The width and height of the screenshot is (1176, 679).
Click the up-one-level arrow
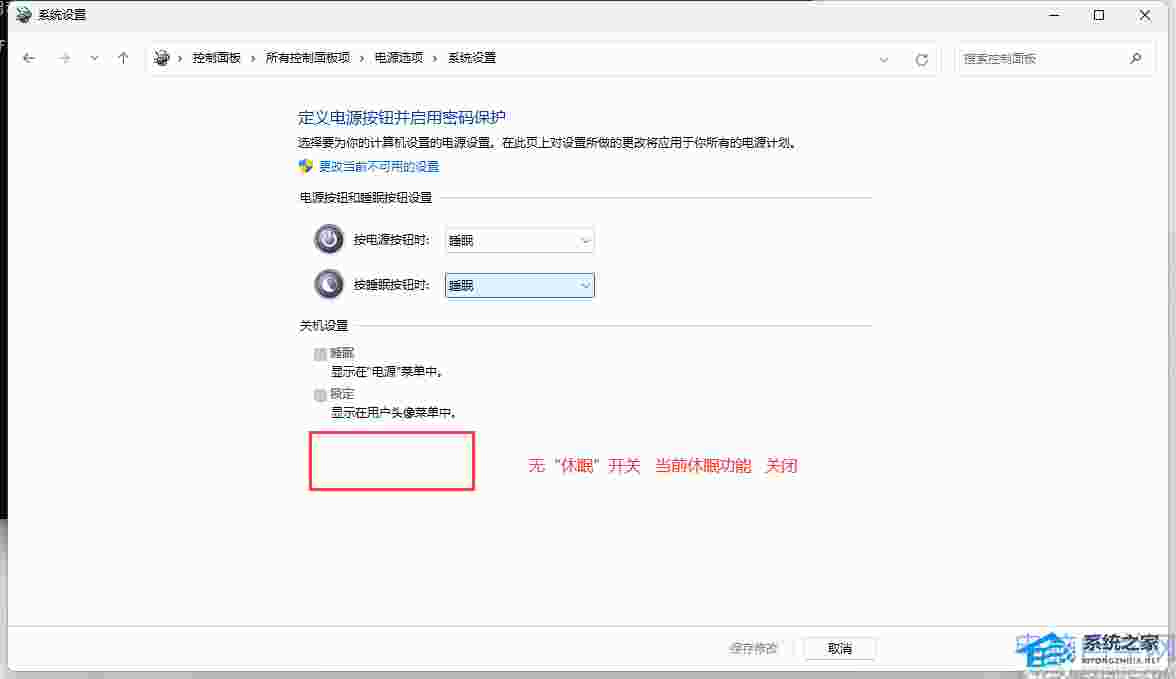[x=123, y=58]
